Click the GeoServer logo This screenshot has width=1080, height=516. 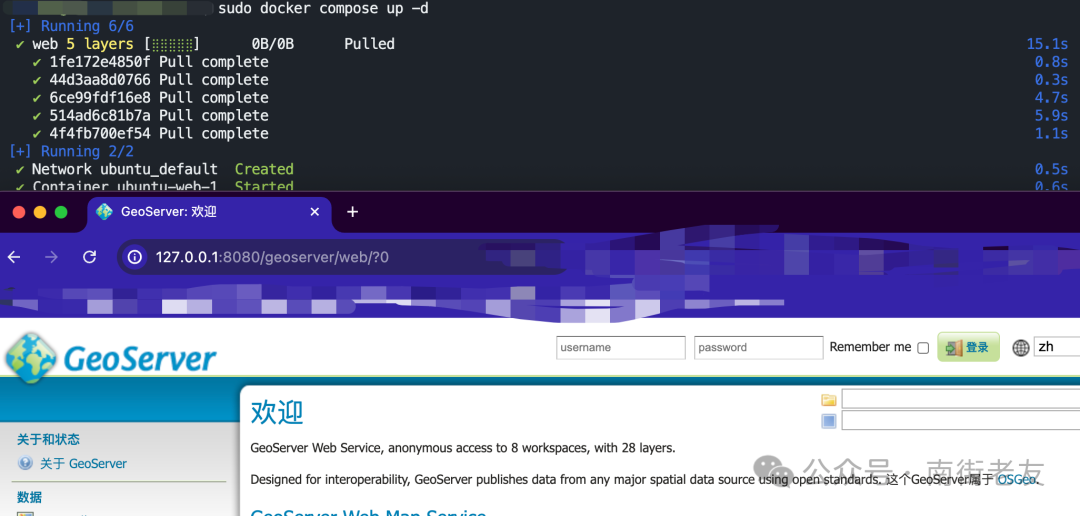click(x=110, y=358)
